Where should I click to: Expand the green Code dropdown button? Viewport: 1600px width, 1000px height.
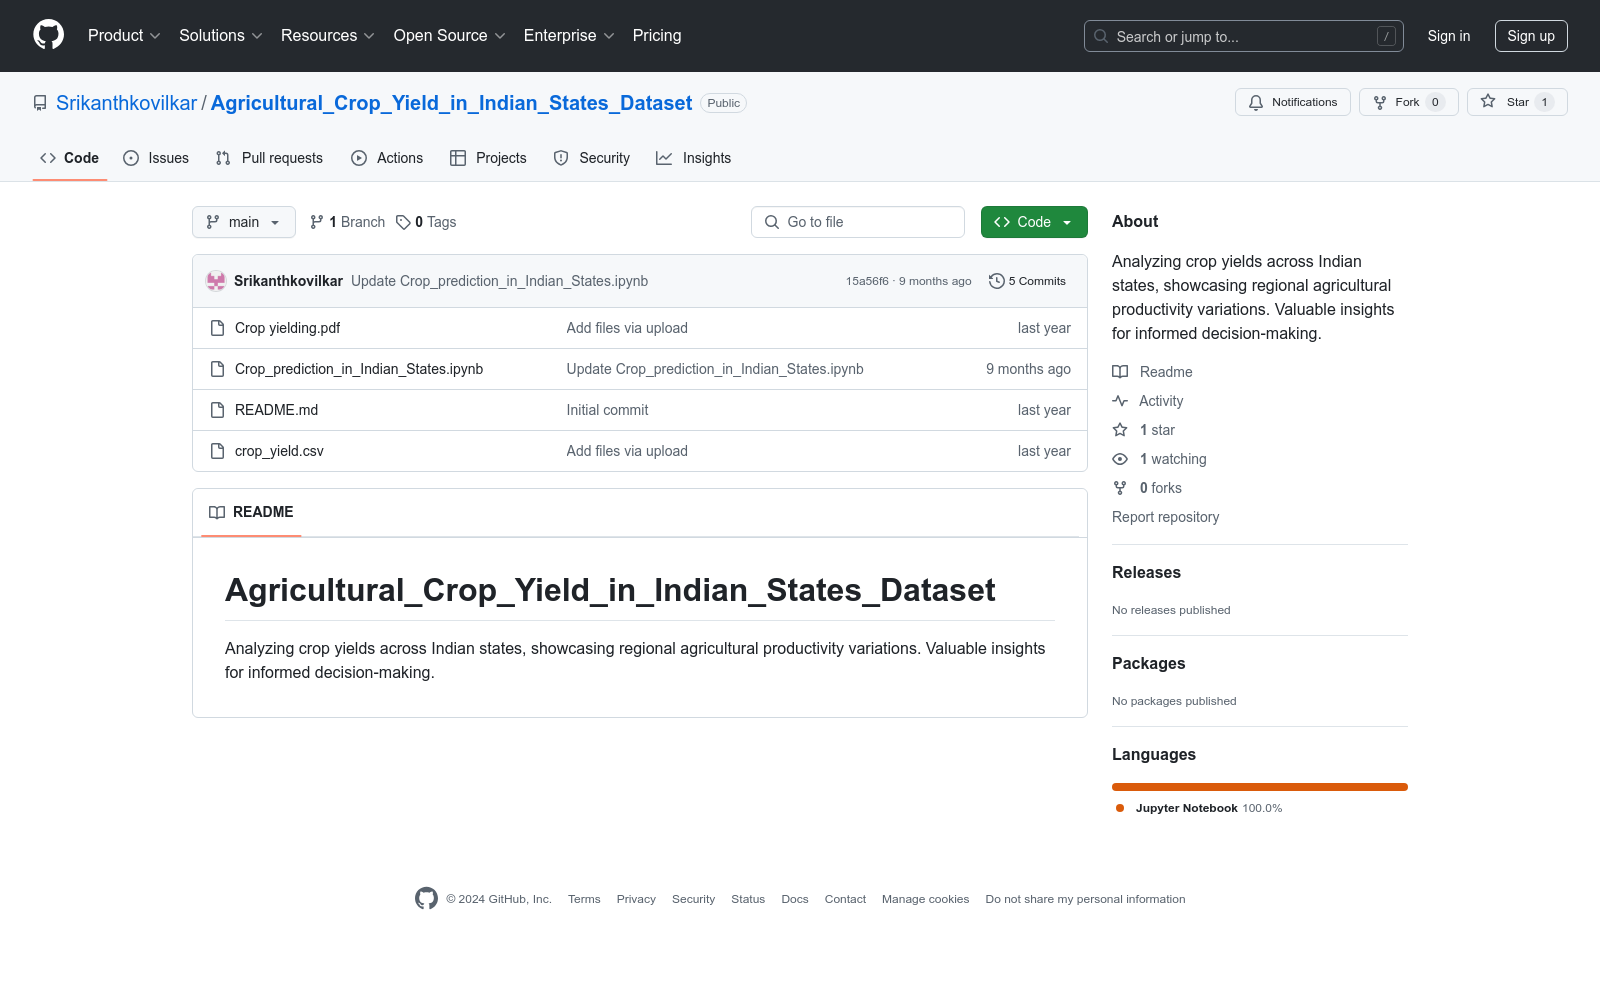pyautogui.click(x=1034, y=222)
